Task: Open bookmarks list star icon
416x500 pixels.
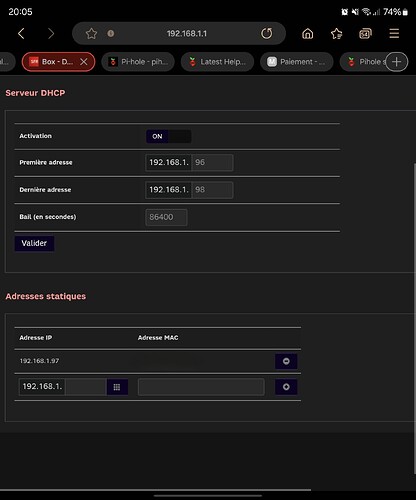Action: coord(336,33)
